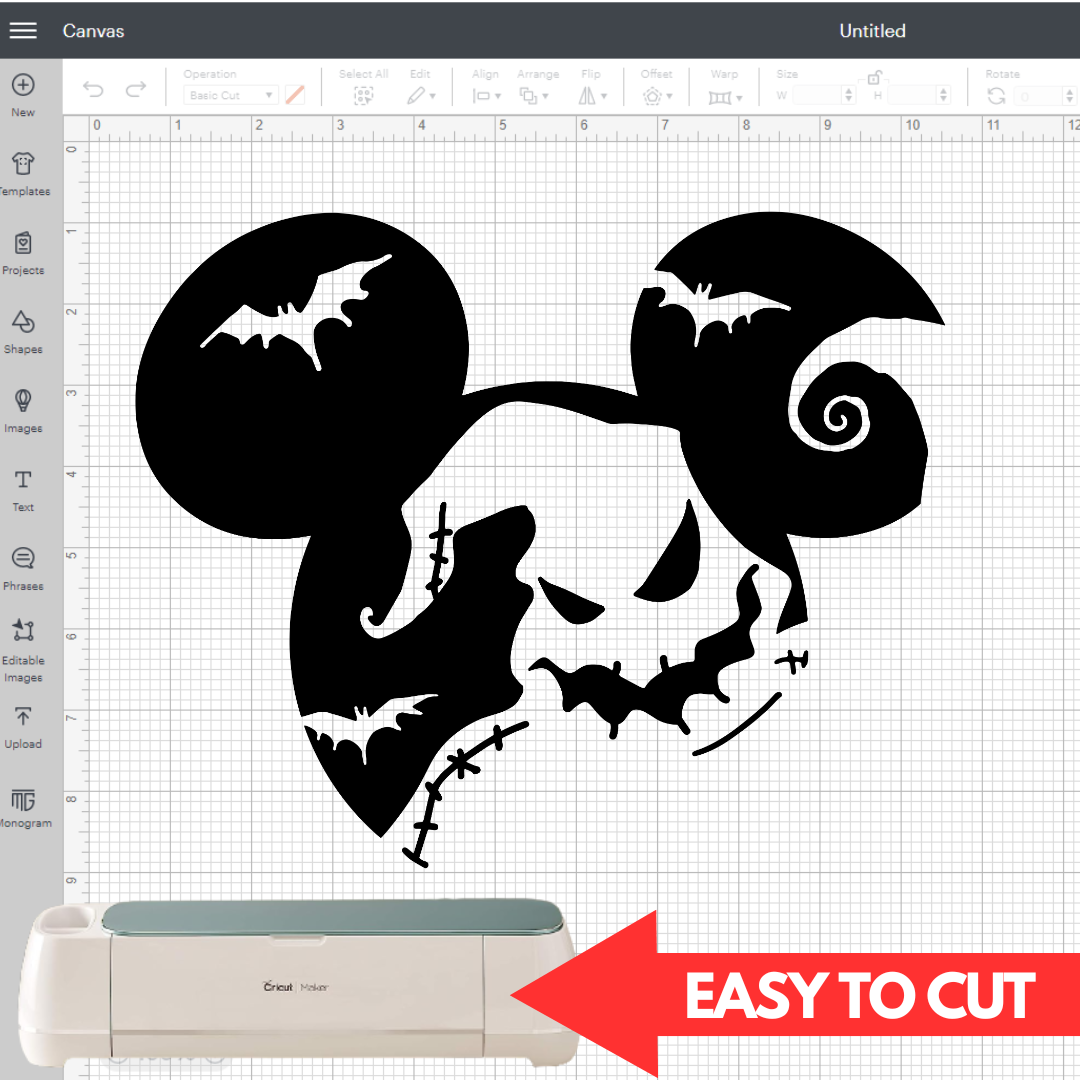Click the Undo arrow

click(x=93, y=90)
